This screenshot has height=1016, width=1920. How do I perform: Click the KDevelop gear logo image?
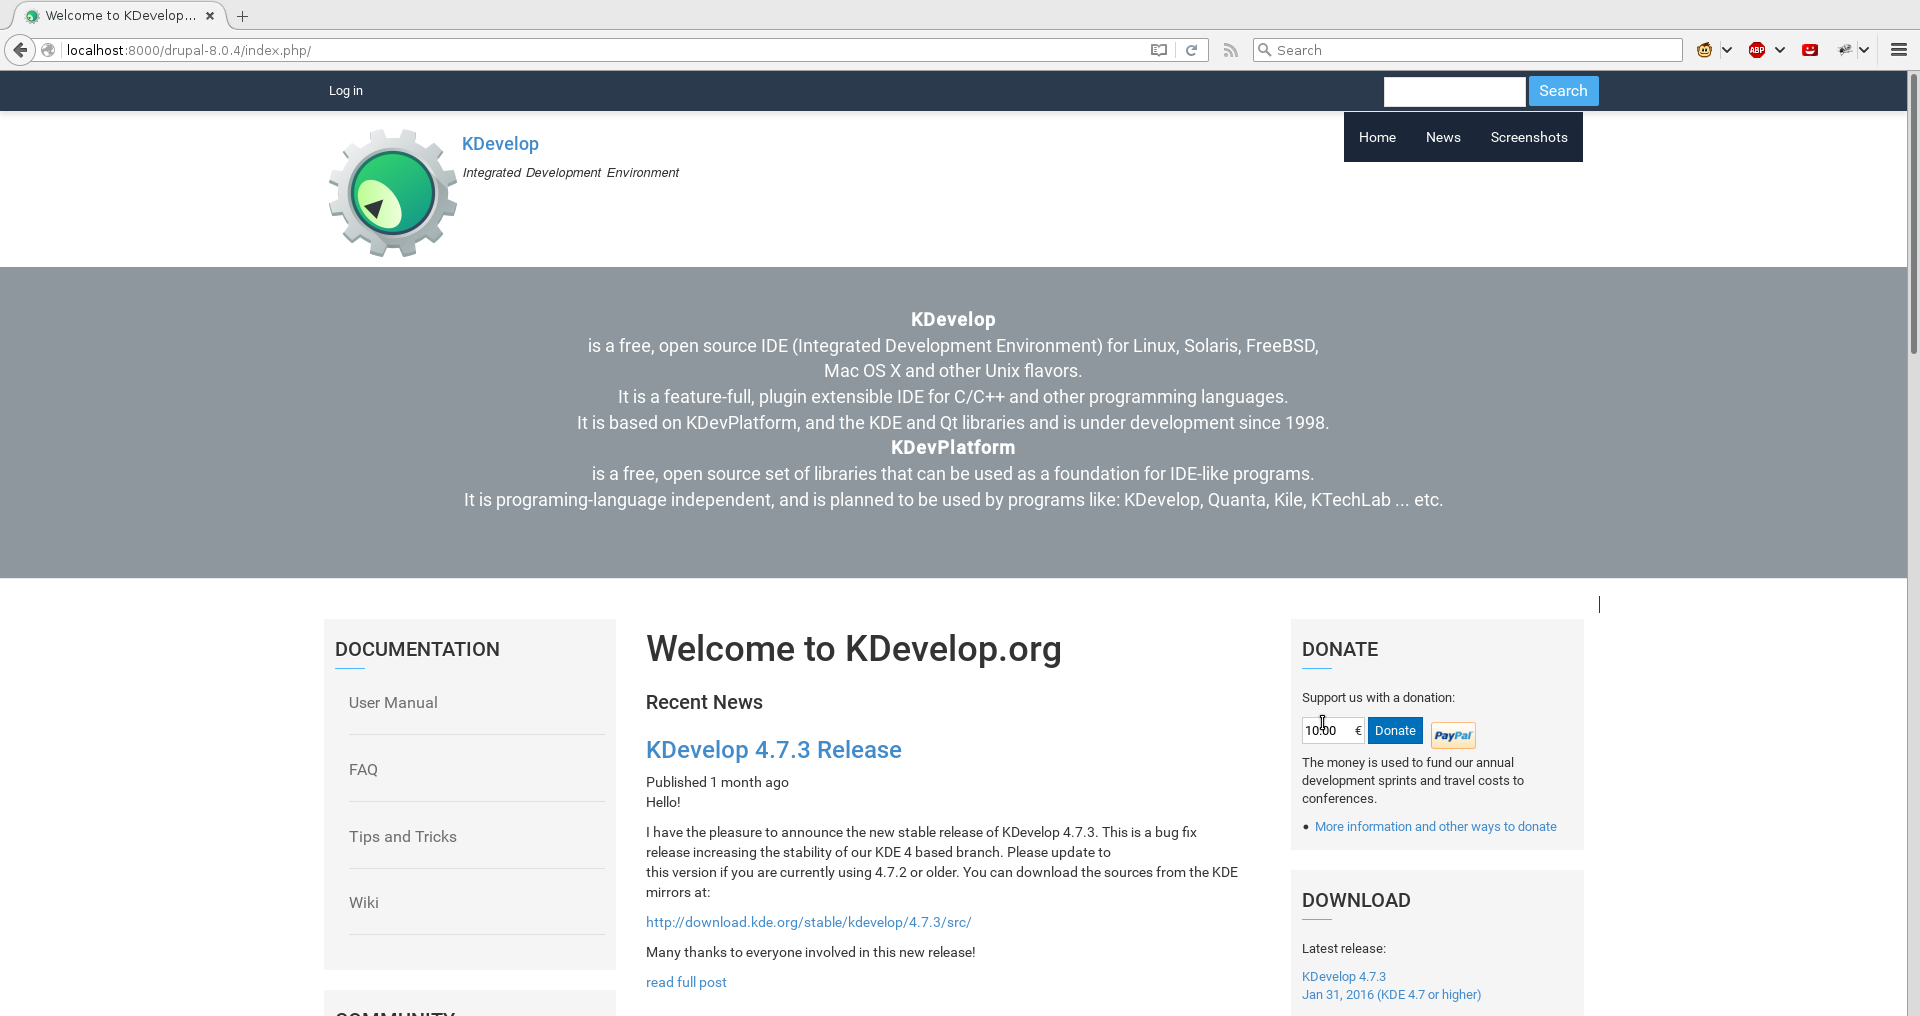[x=393, y=193]
